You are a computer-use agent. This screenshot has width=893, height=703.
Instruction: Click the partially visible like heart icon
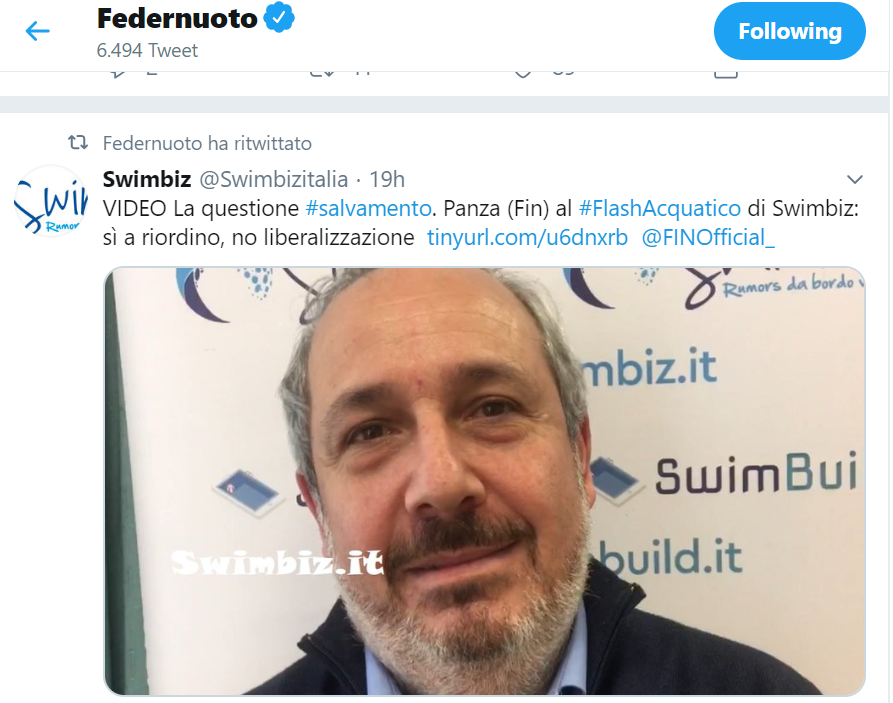click(x=523, y=74)
